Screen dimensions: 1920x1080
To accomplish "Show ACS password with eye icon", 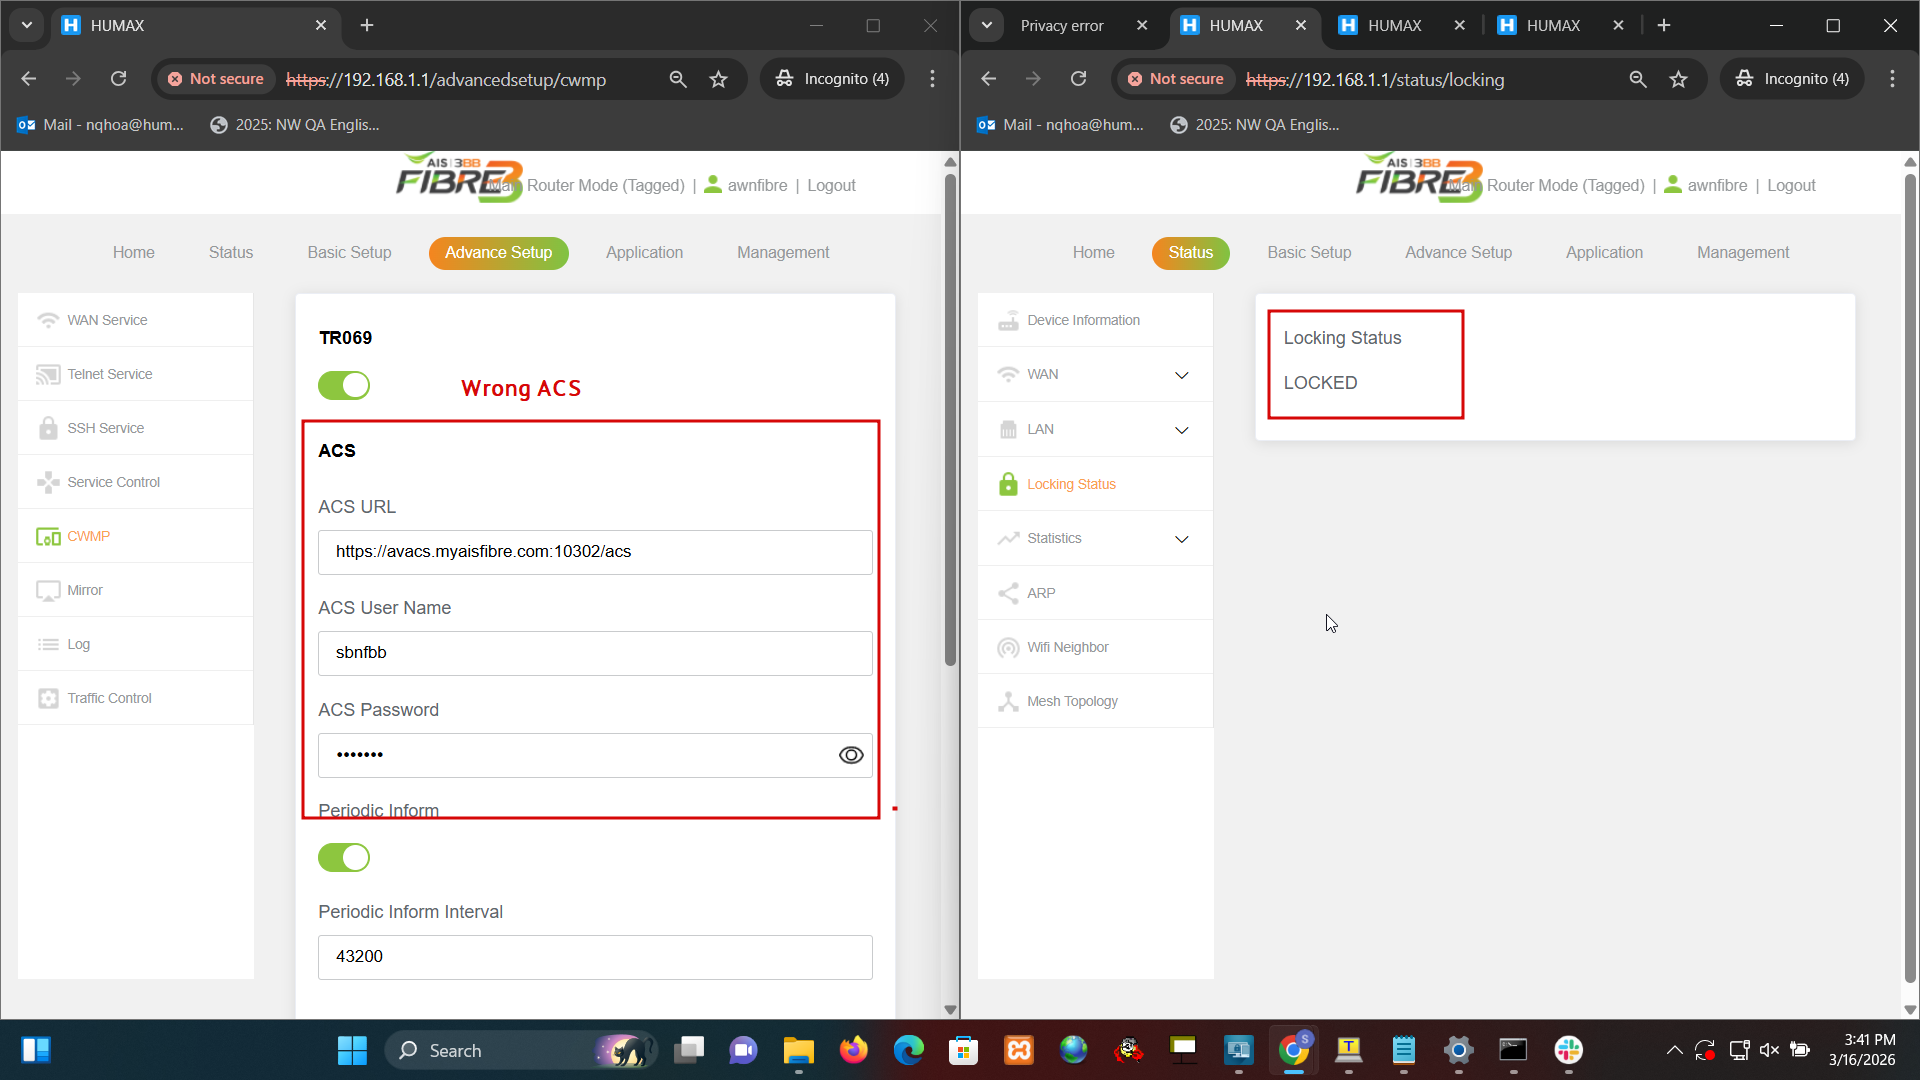I will (851, 755).
